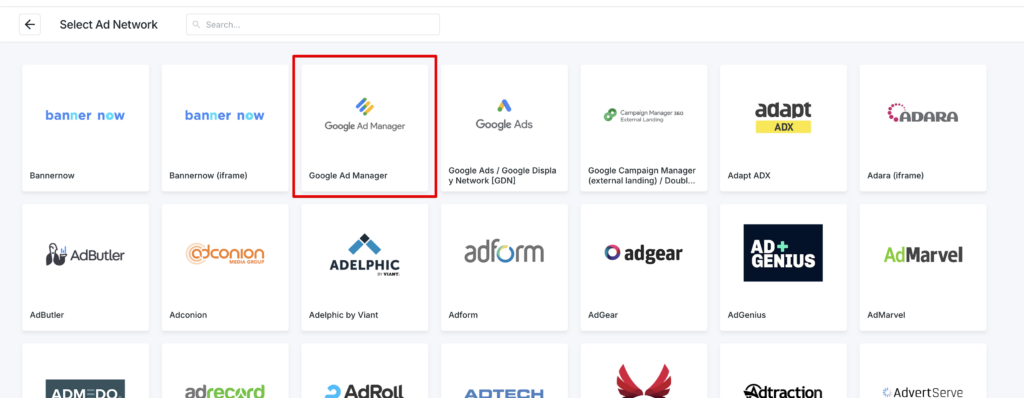Select the AdRoll logo card
Viewport: 1024px width, 398px height.
pos(364,371)
